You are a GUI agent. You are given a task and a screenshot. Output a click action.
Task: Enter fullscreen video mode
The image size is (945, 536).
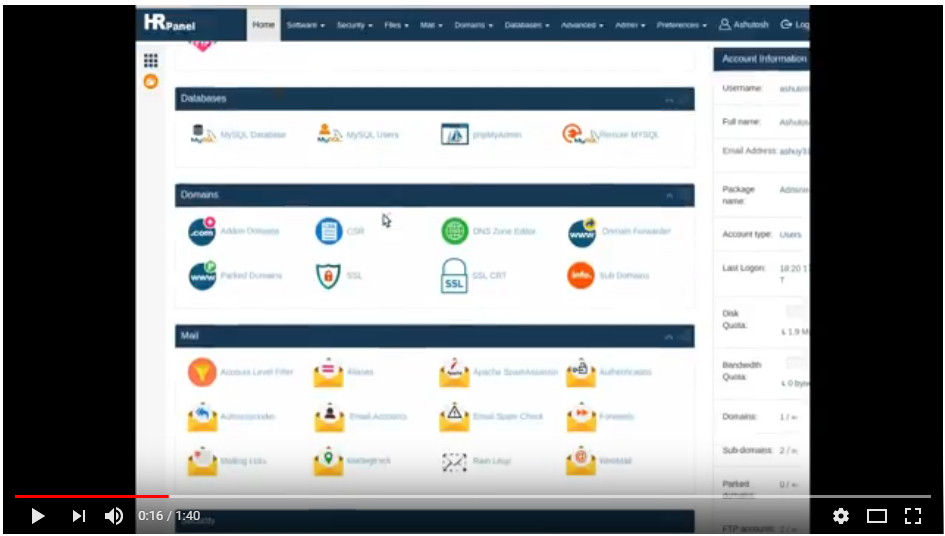click(913, 516)
